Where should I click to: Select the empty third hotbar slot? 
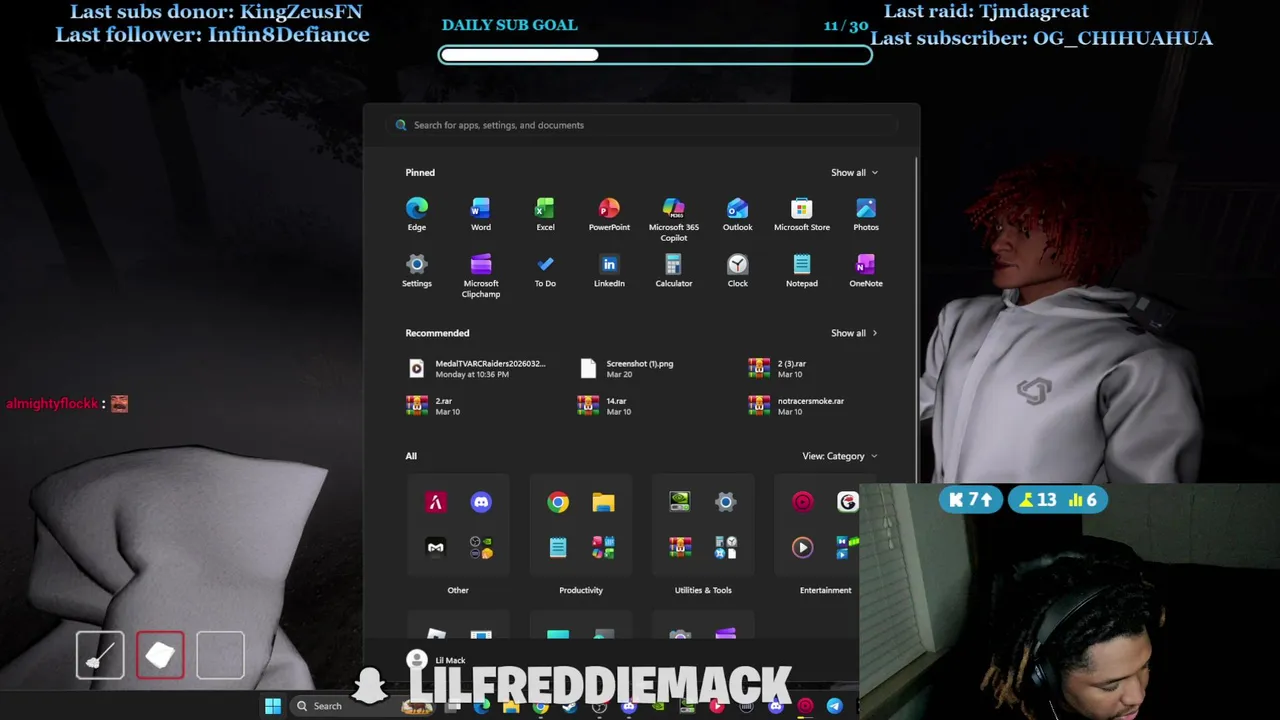coord(220,655)
